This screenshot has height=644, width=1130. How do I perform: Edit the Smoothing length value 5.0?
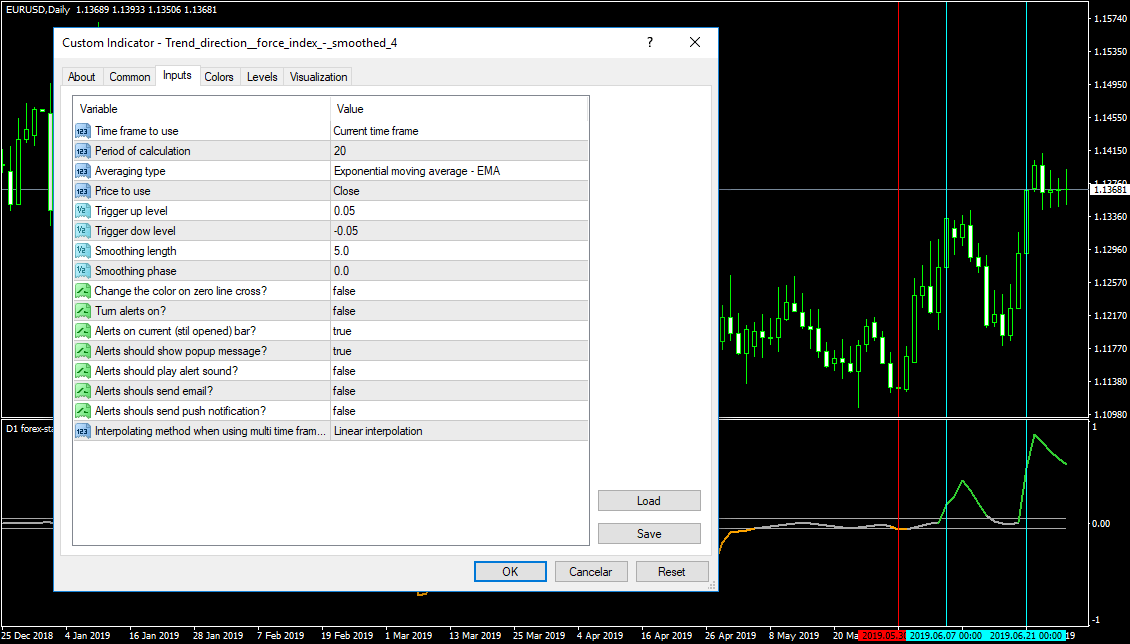point(459,251)
